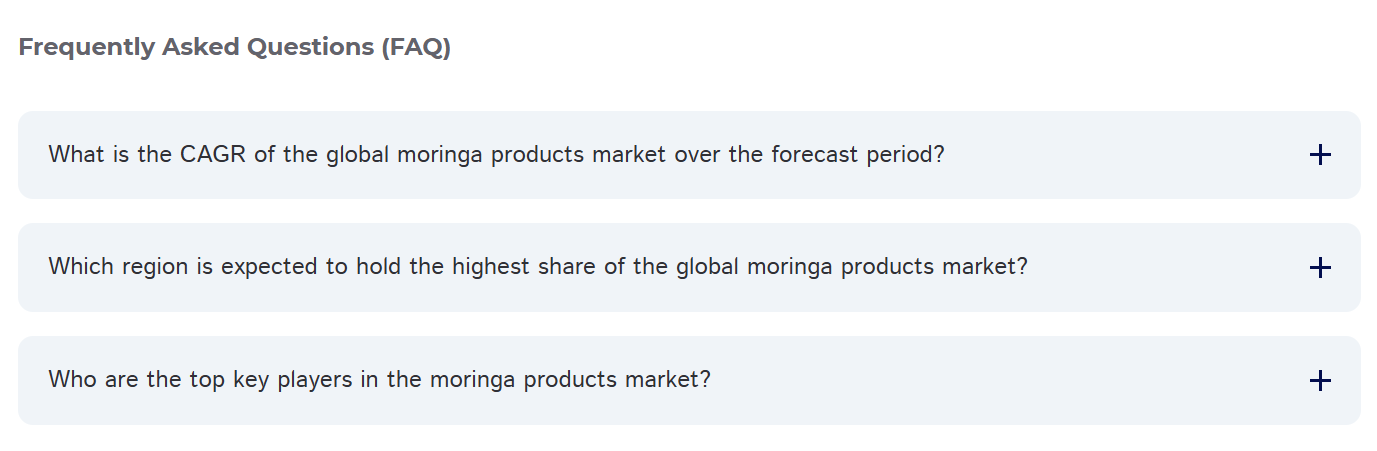Expand the CAGR of moringa market question
The width and height of the screenshot is (1377, 451).
coord(496,155)
